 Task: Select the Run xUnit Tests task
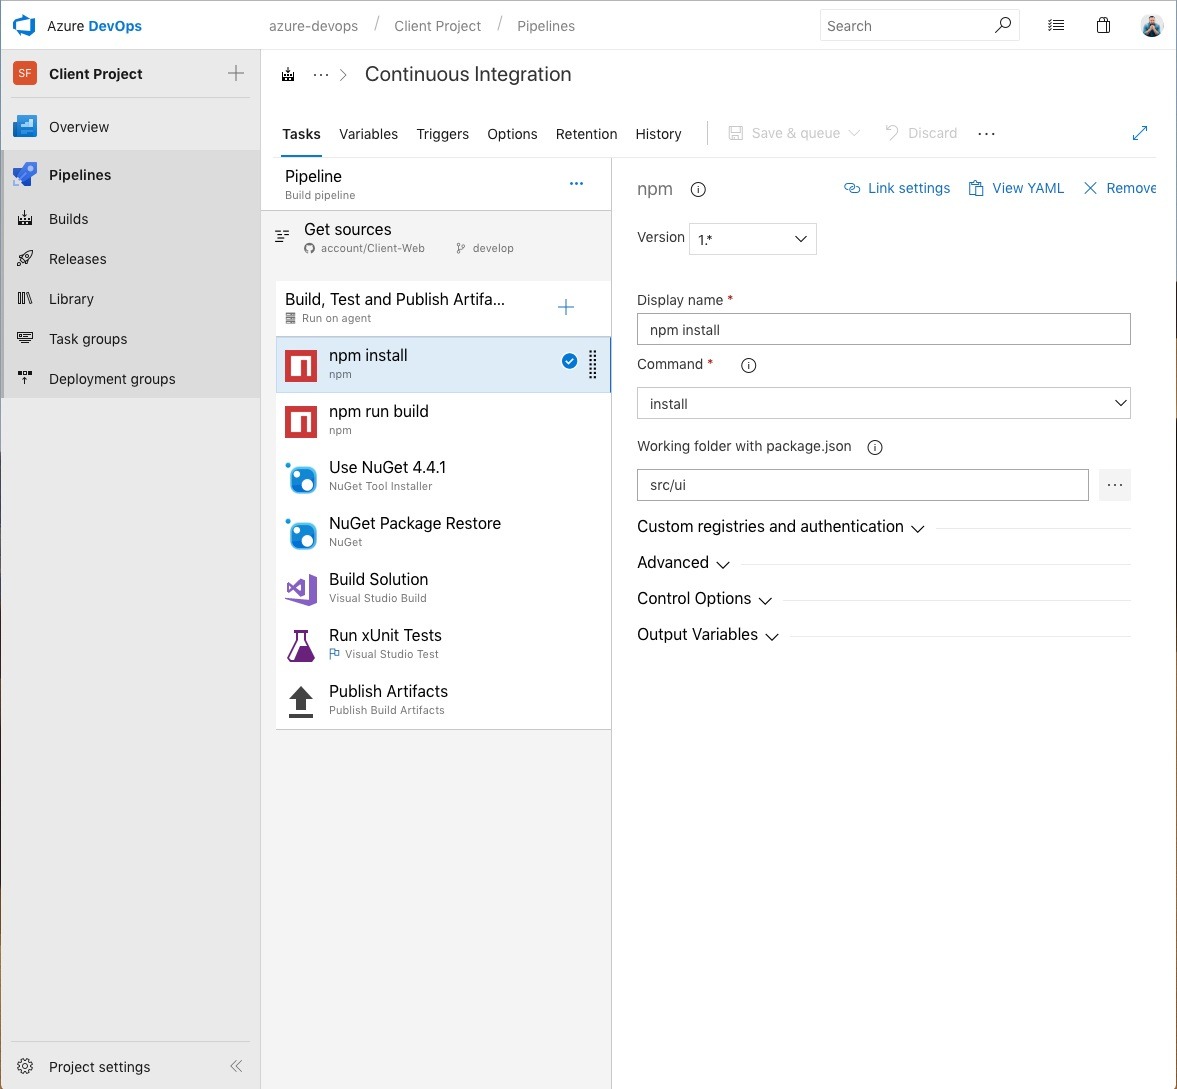point(443,645)
